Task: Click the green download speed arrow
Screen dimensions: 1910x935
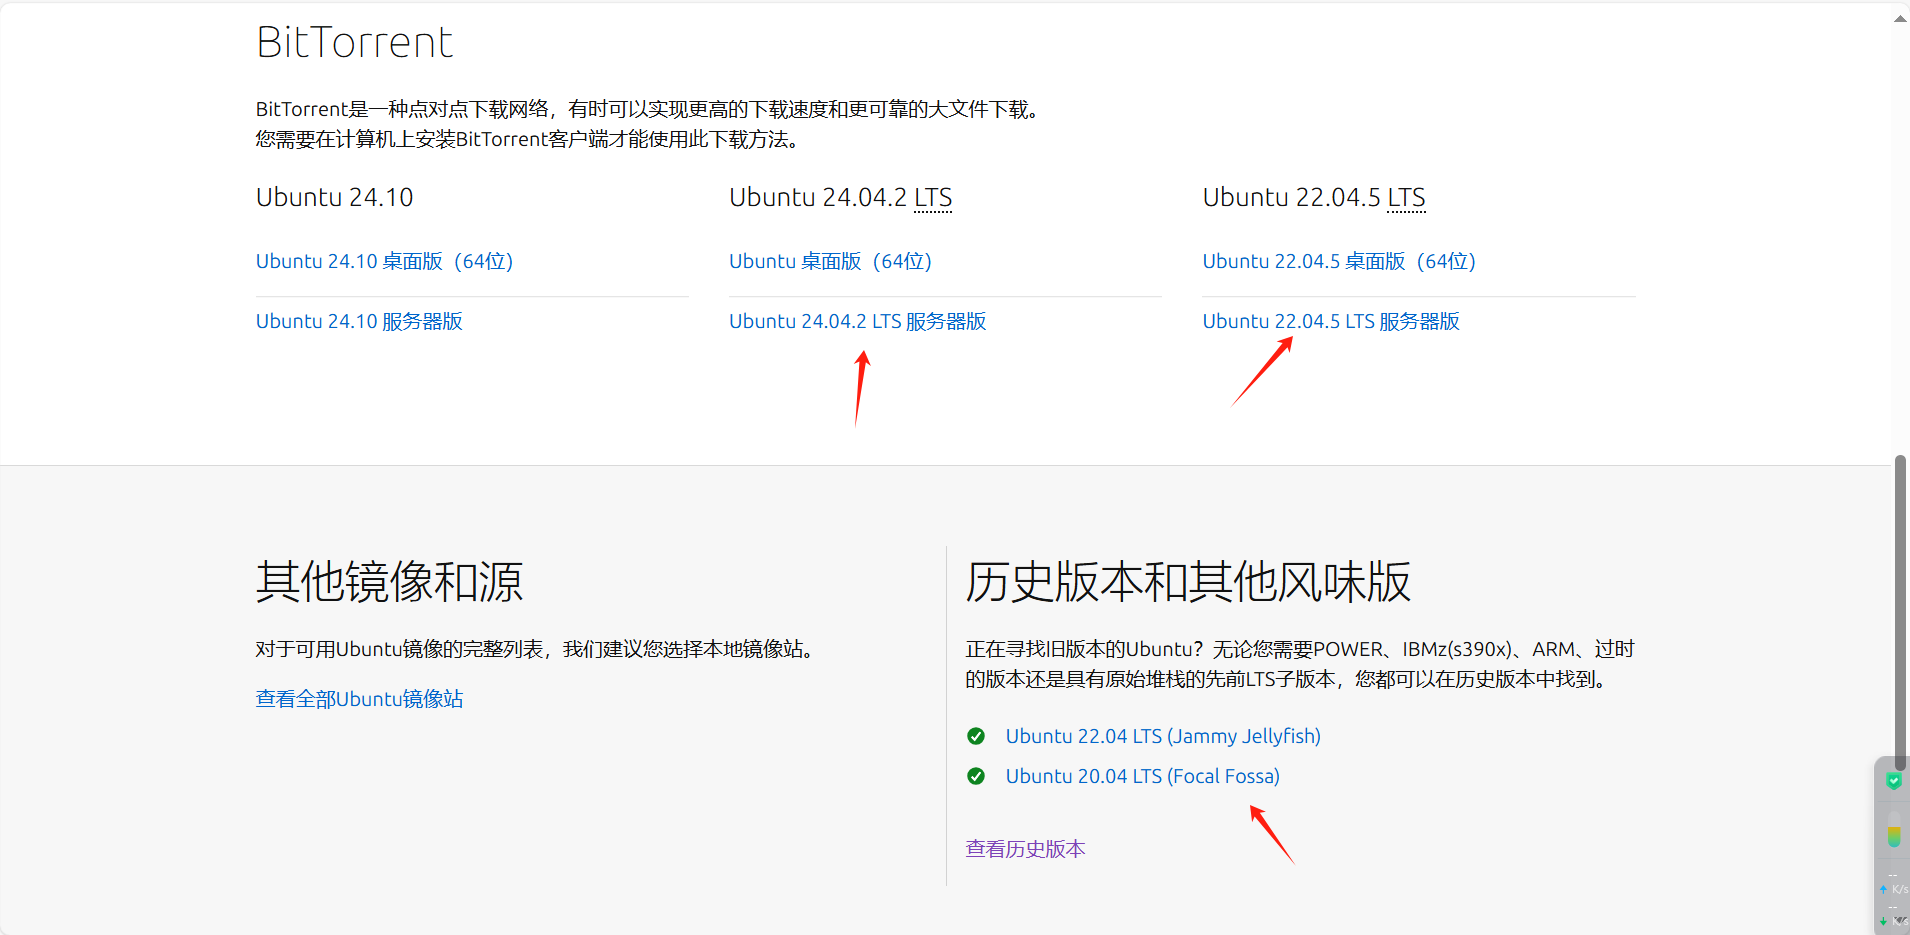Action: (1883, 921)
